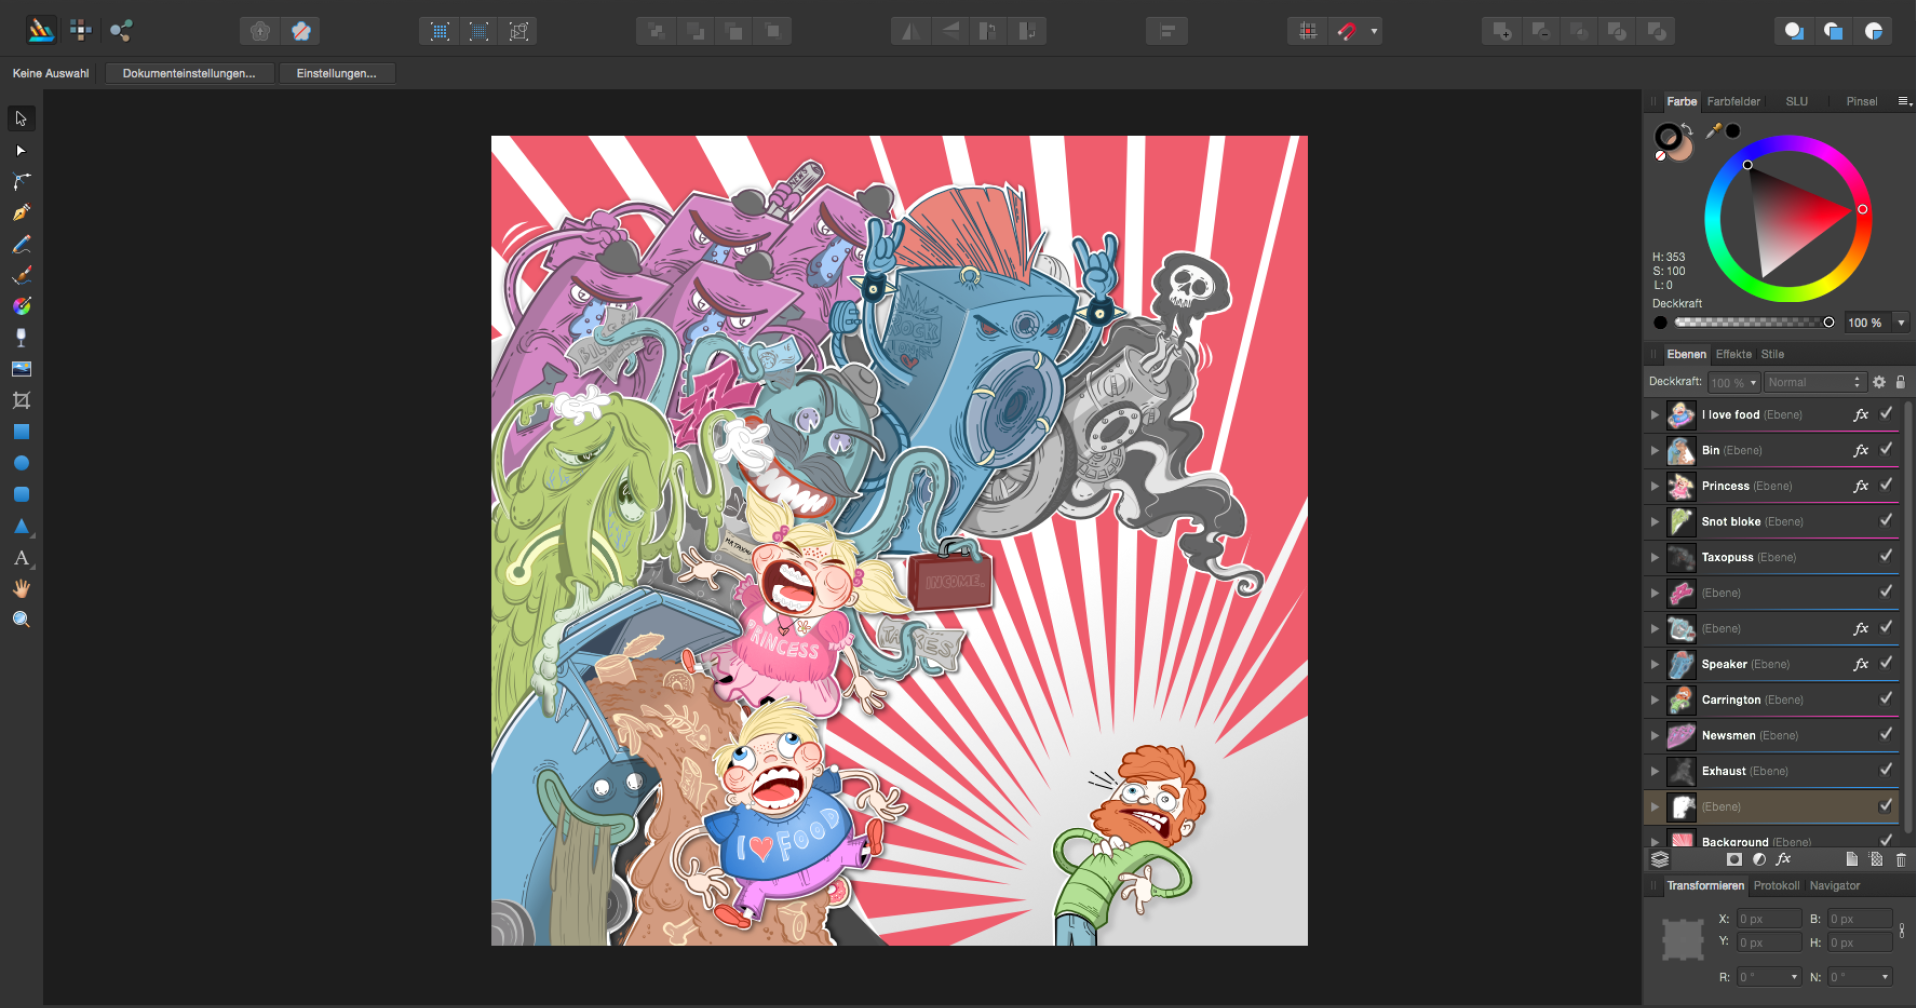Viewport: 1916px width, 1008px height.
Task: Switch to the Pinsel tab
Action: [x=1861, y=101]
